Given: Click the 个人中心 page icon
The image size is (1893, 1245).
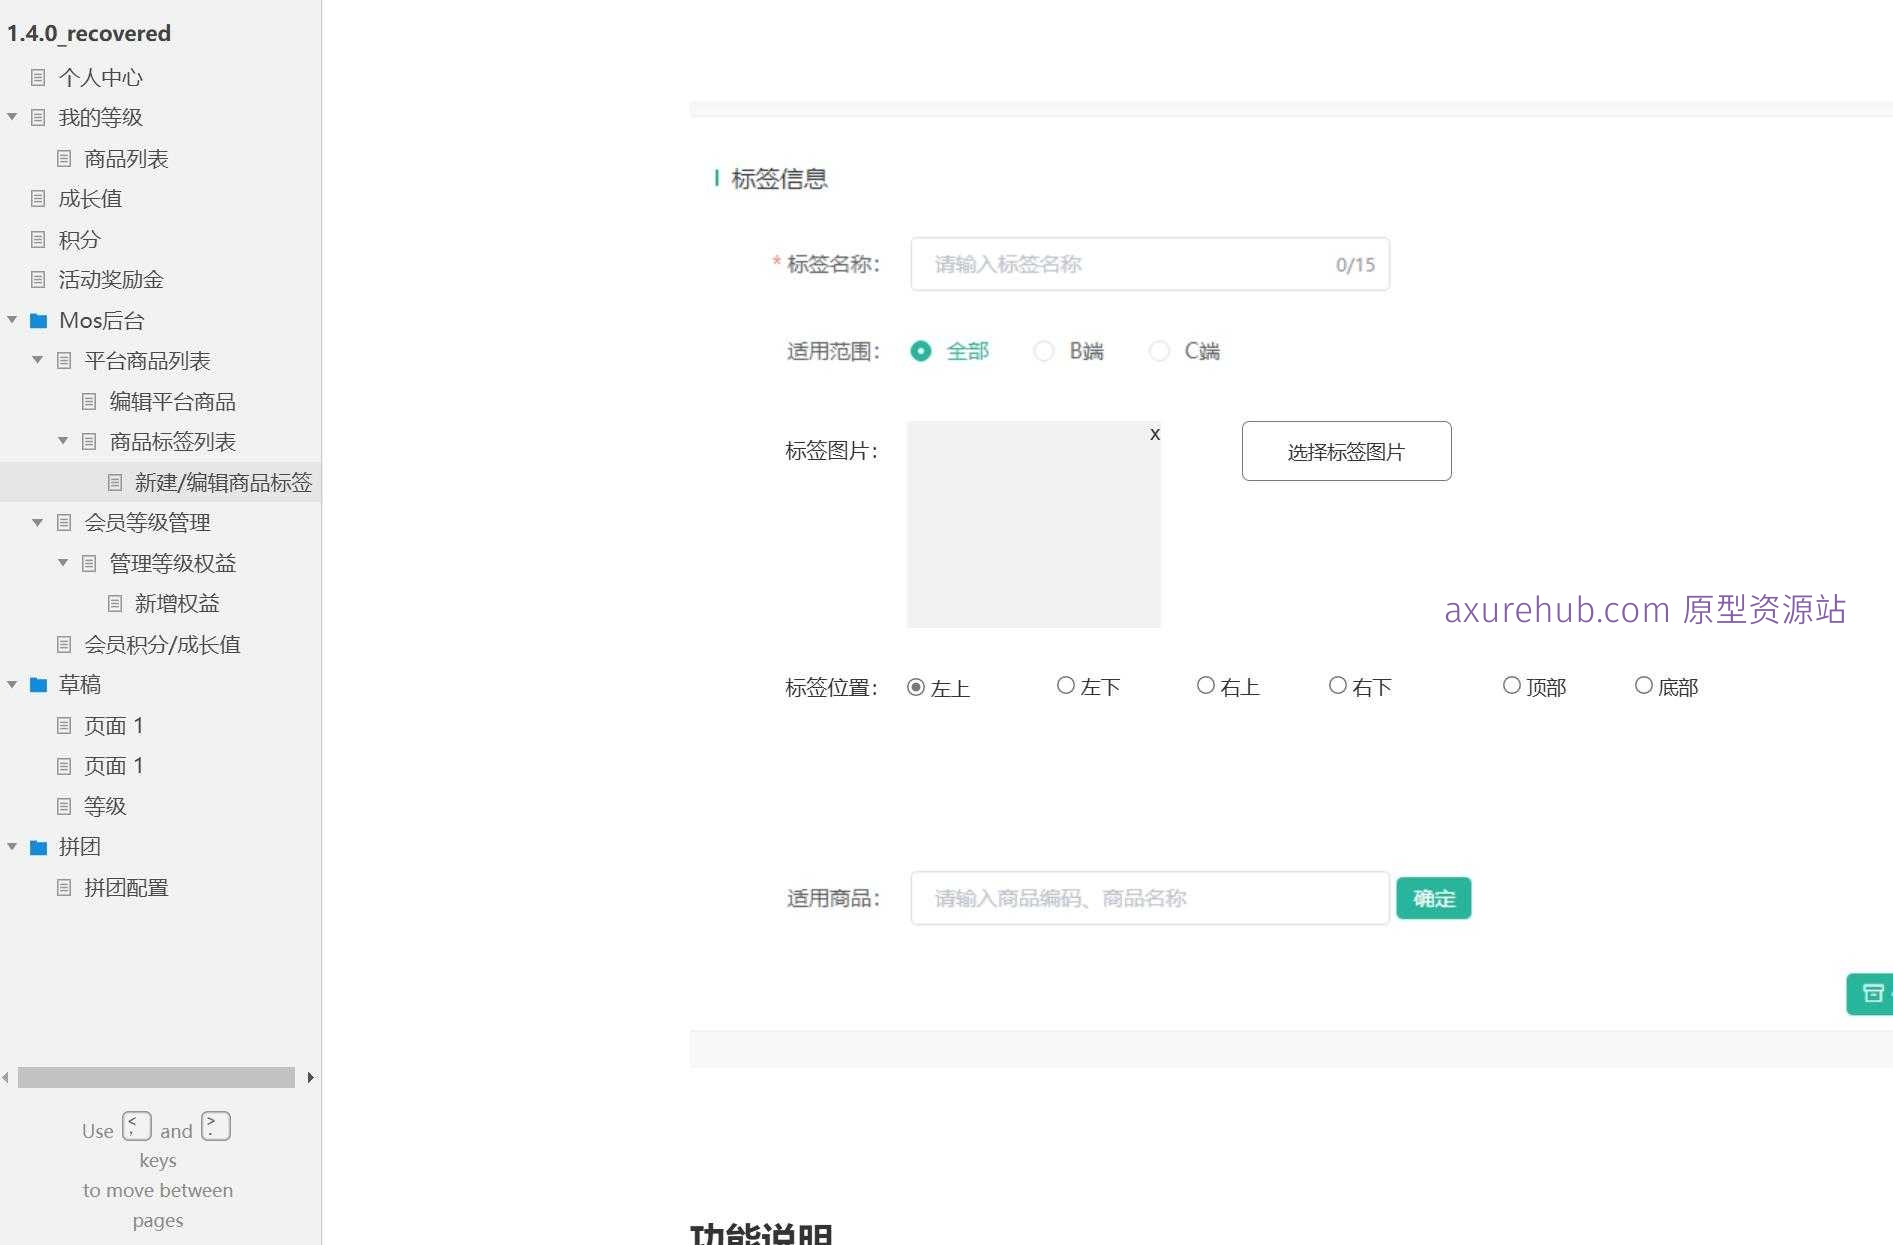Looking at the screenshot, I should pyautogui.click(x=39, y=77).
